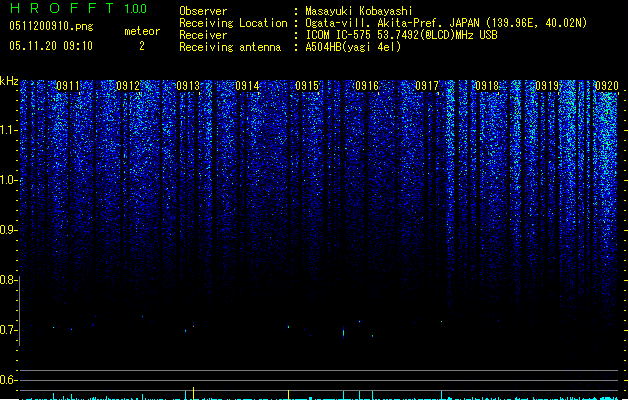The image size is (629, 400).
Task: Click the HROFFT 1.0.0 title text
Action: point(79,8)
